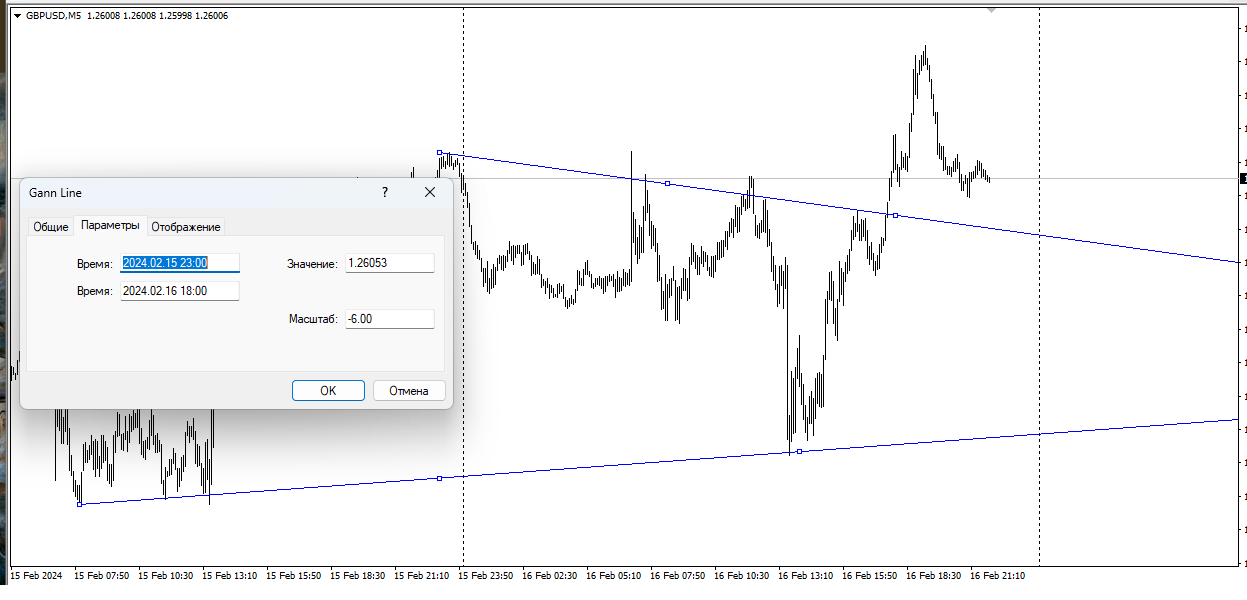Click the Масштаб field showing -6.00
The width and height of the screenshot is (1247, 600).
390,319
